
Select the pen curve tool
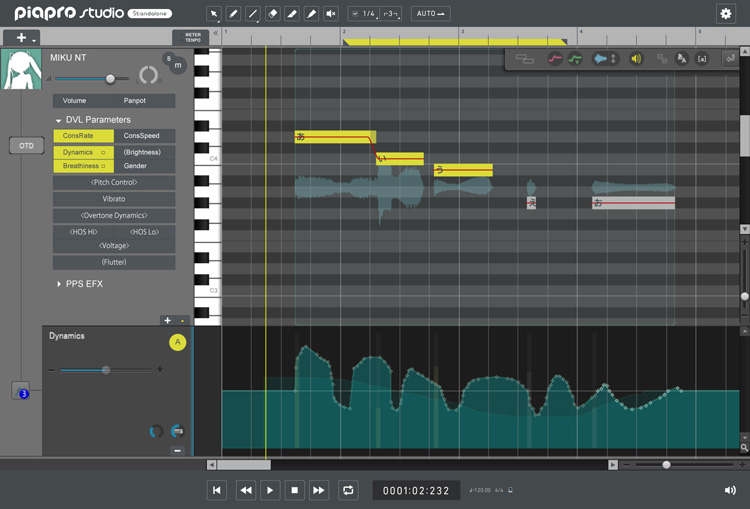(x=311, y=13)
